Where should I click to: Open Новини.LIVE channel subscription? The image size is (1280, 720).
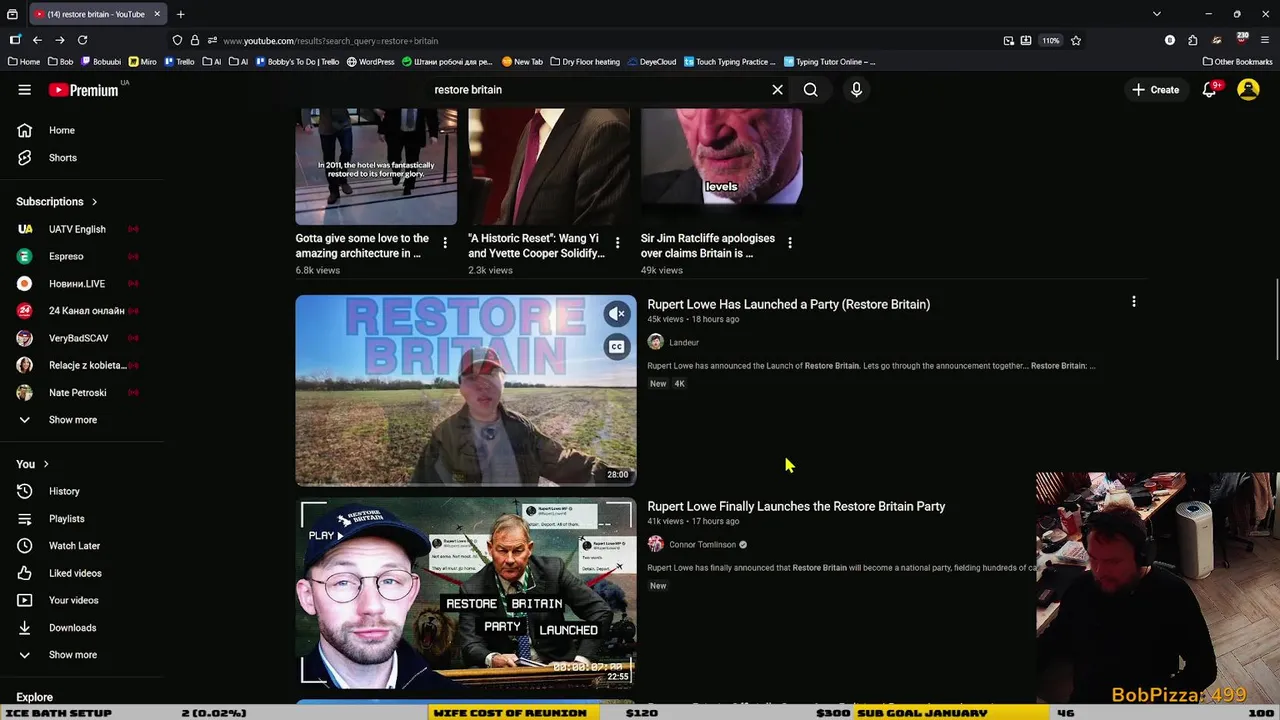point(78,283)
